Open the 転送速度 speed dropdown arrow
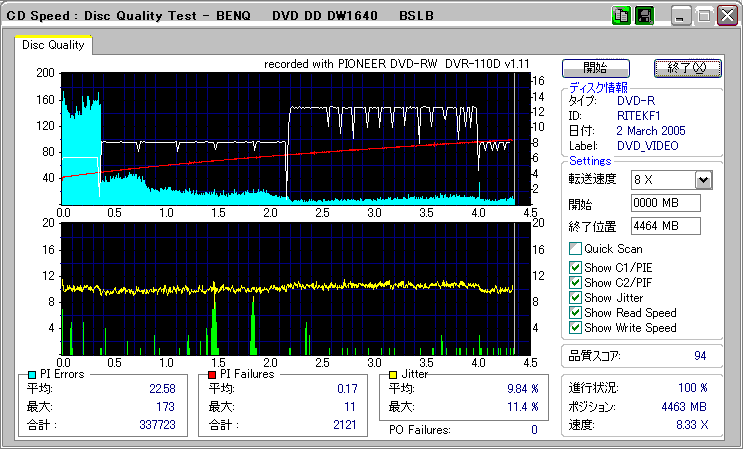743x449 pixels. 703,180
